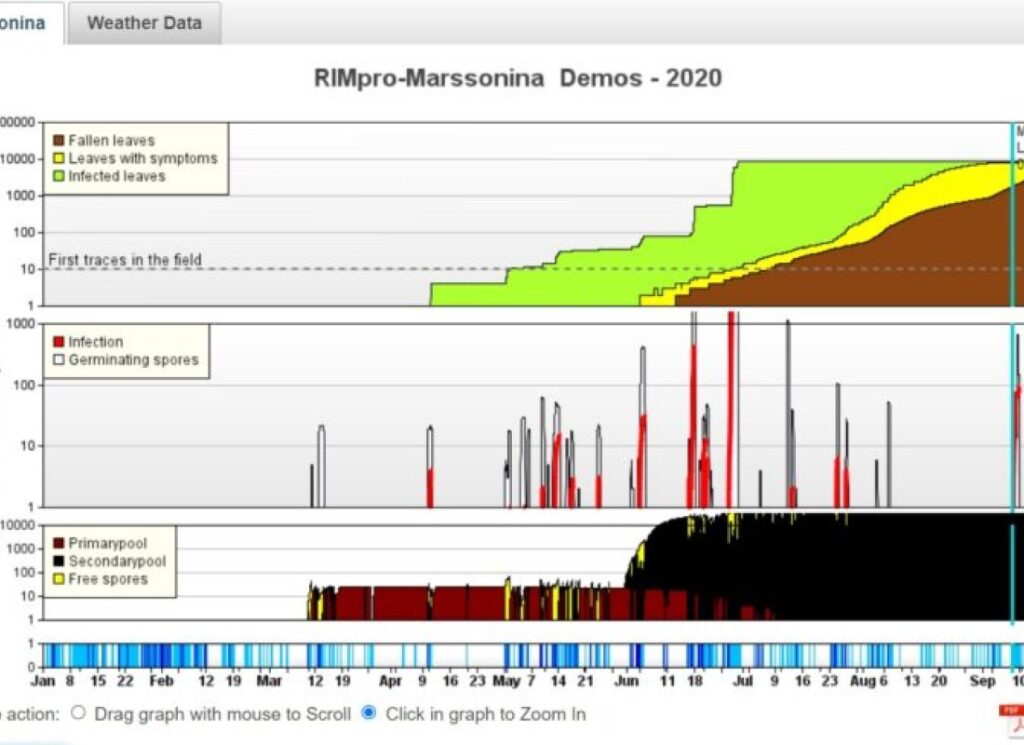Screen dimensions: 1024x745
Task: Click 'Infected leaves' legend text
Action: [117, 176]
